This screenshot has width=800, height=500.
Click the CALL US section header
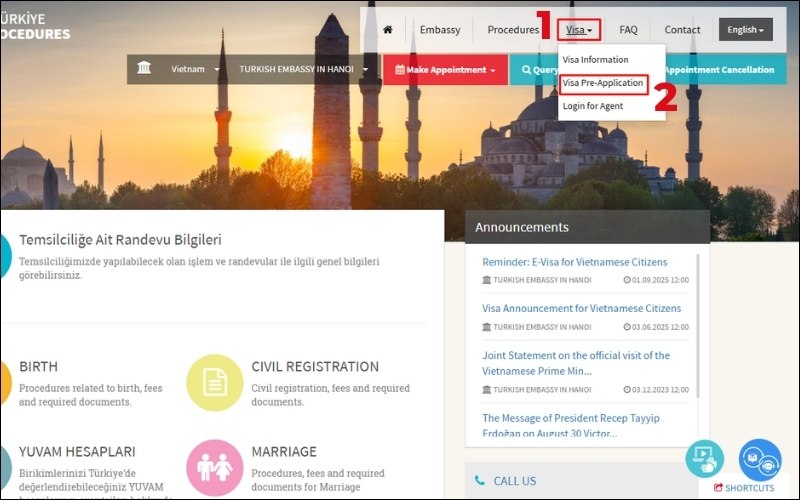515,481
